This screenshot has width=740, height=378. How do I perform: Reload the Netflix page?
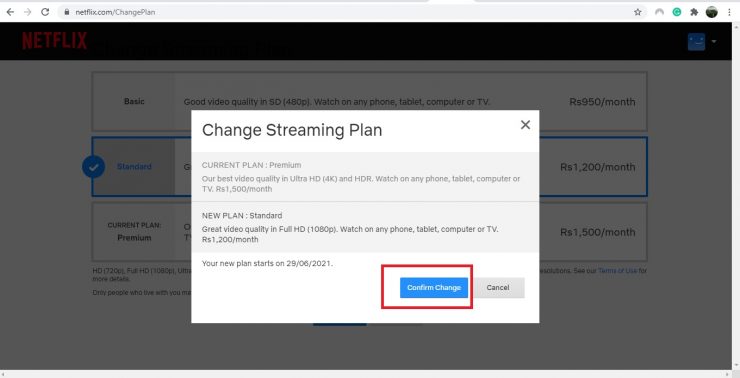coord(45,12)
